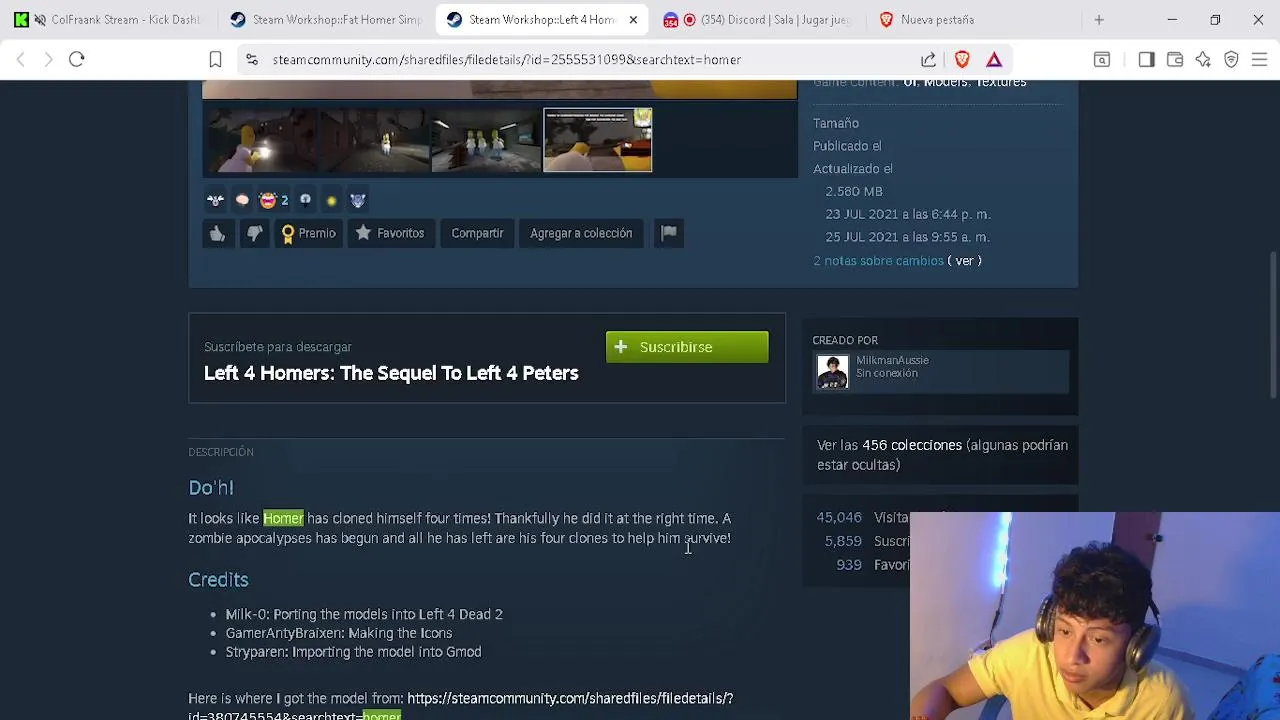Click 'Milk-0: Porting the models' credit line

pos(364,614)
